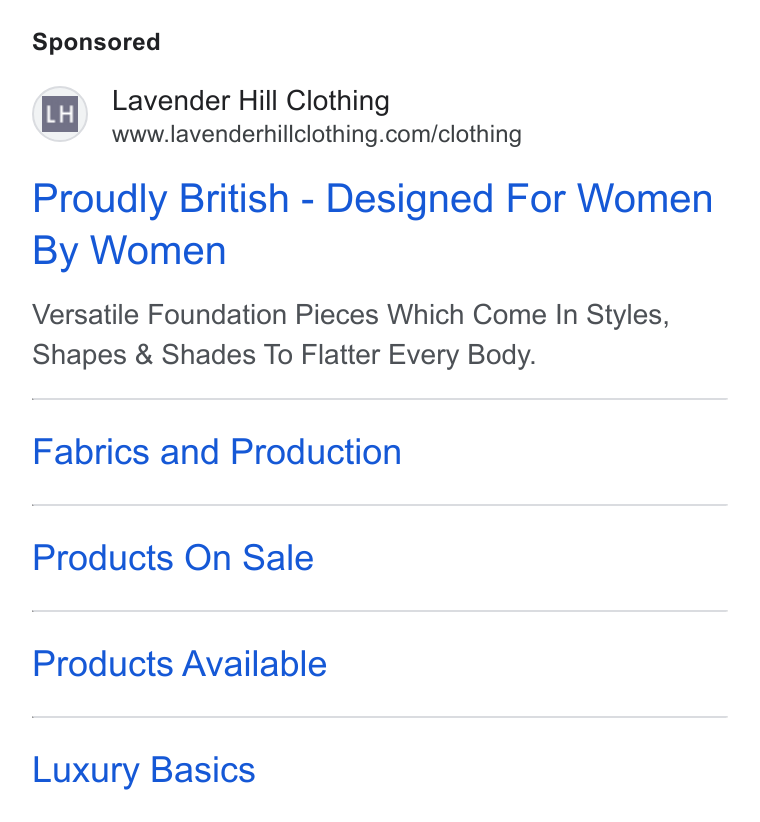760x822 pixels.
Task: Click the word 'Body.' ending the description
Action: 502,355
